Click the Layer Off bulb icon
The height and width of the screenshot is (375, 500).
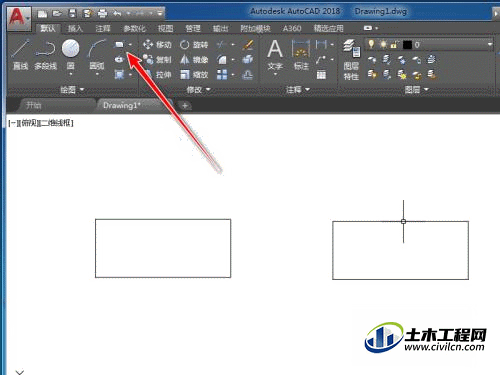pyautogui.click(x=372, y=60)
